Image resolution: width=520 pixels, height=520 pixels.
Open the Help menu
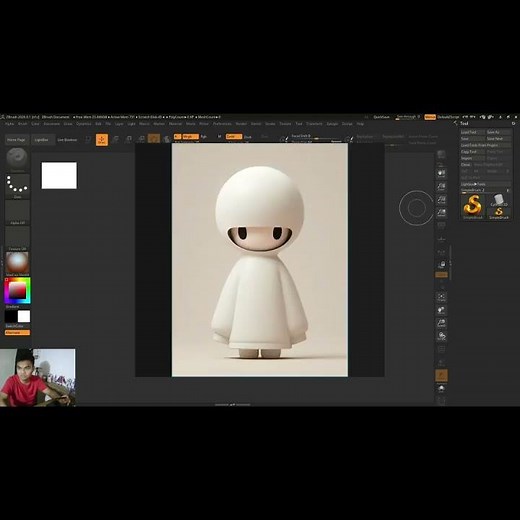coord(360,124)
